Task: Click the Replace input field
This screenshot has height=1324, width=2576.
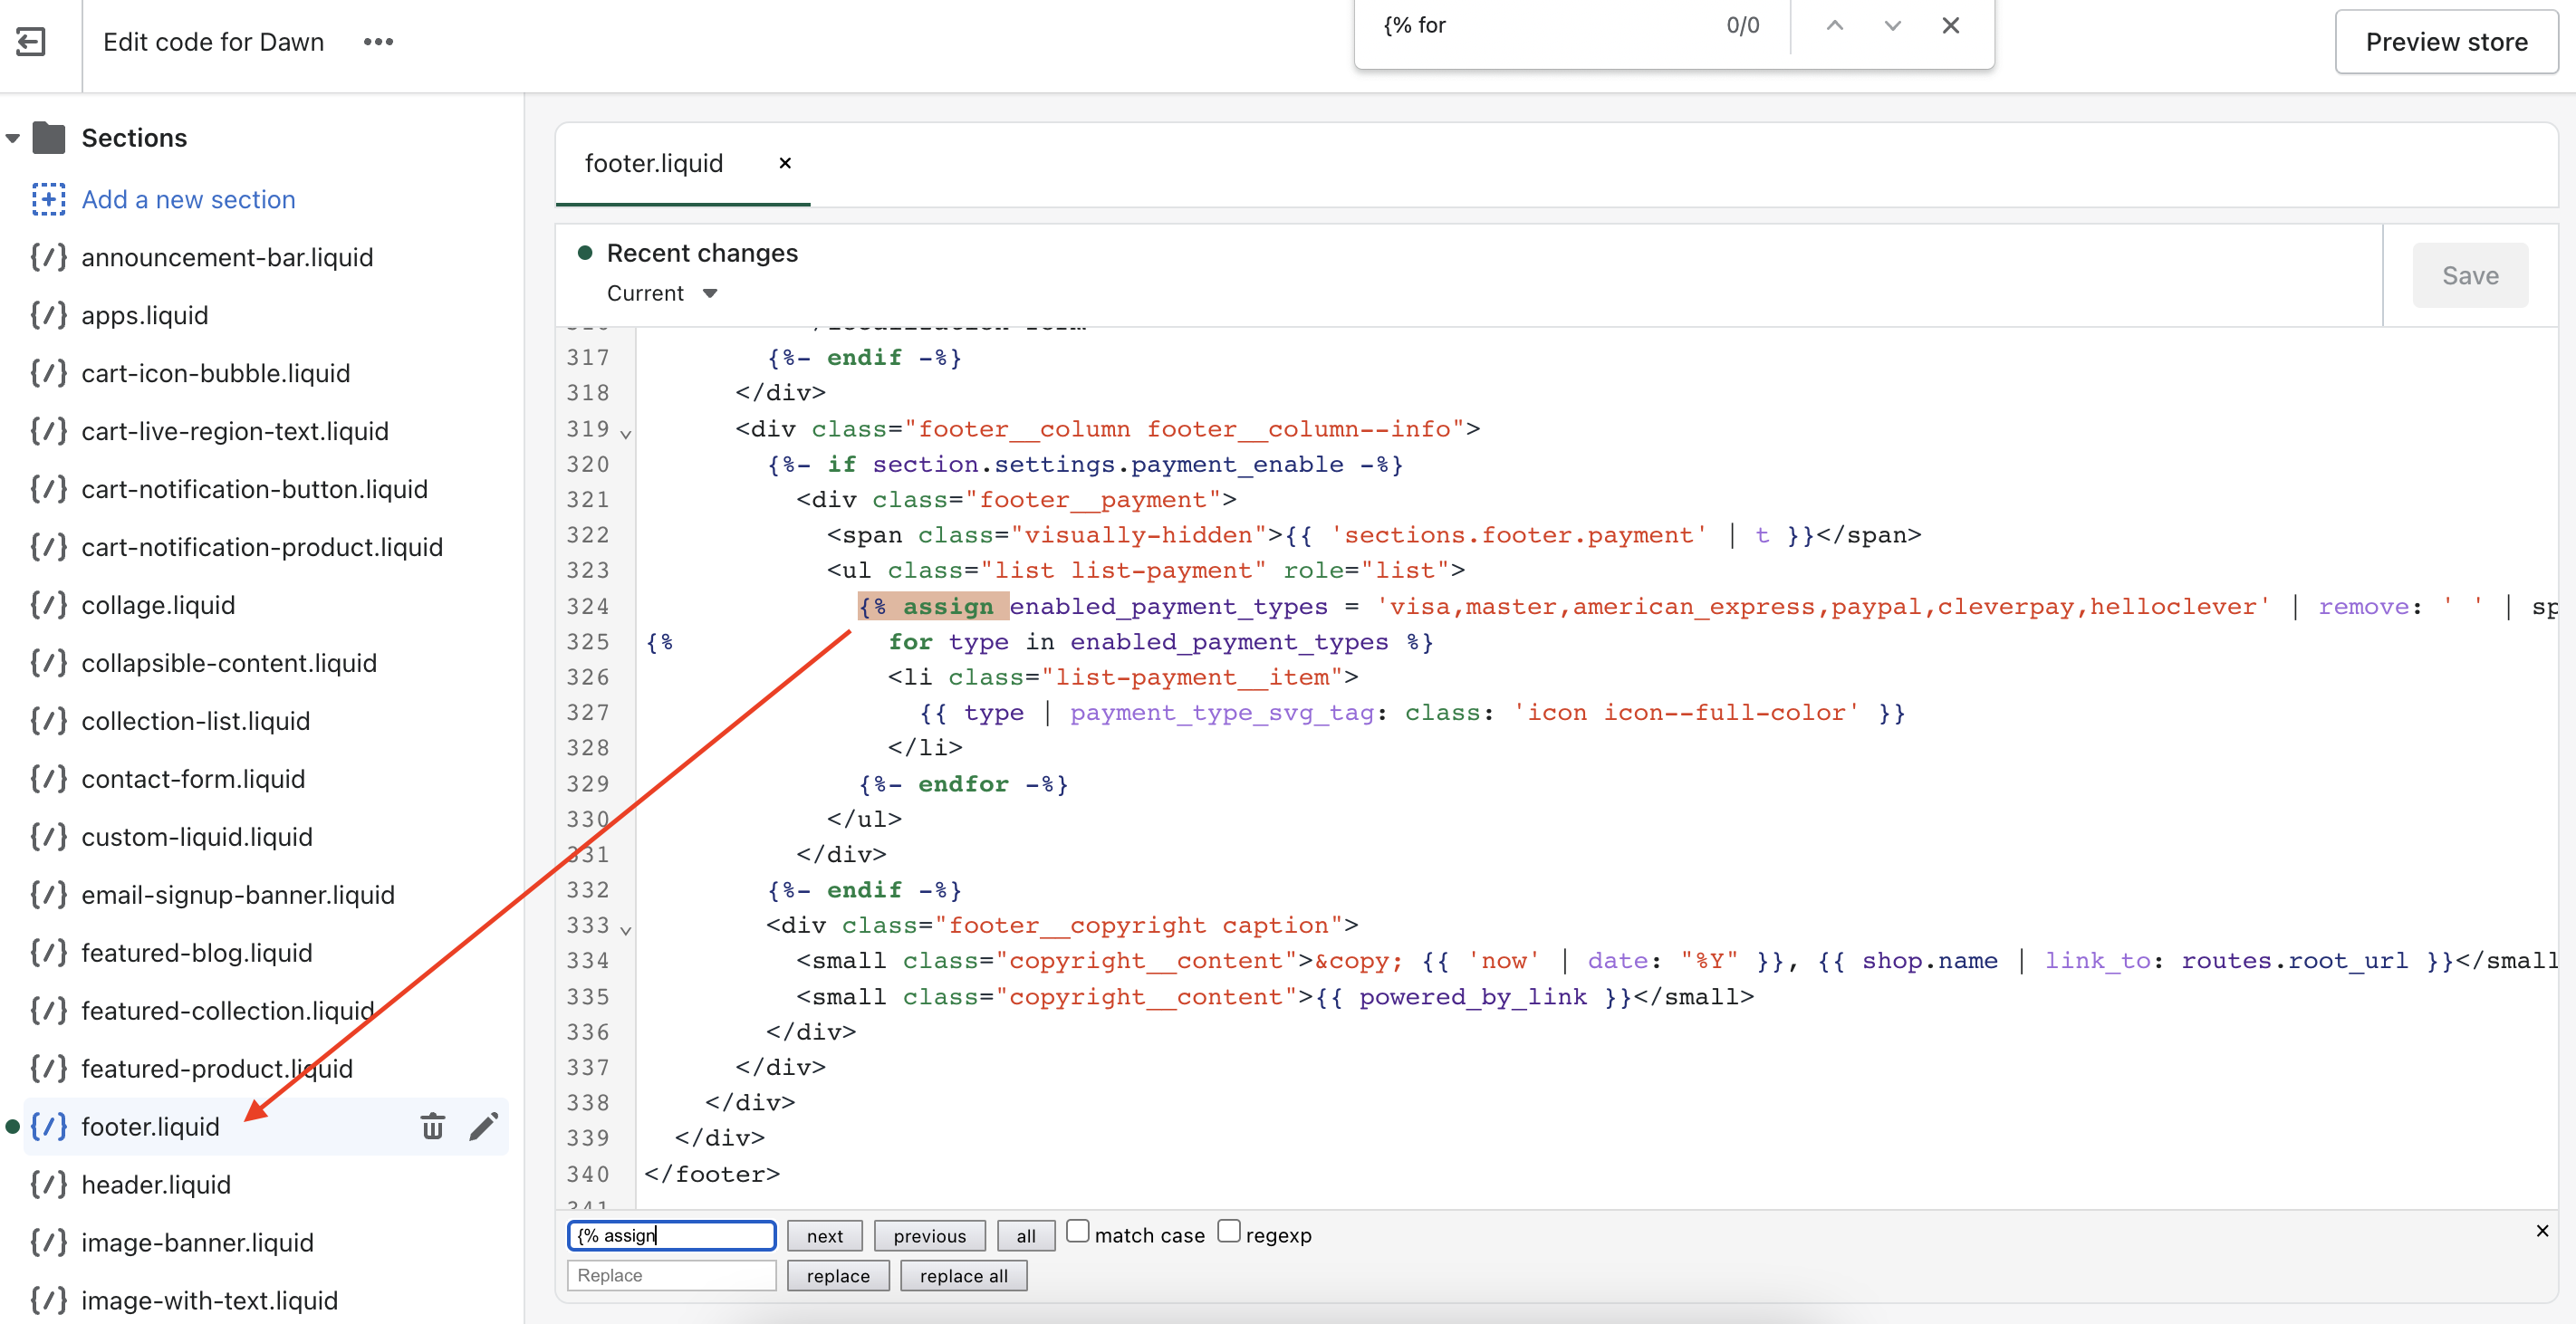Action: click(x=671, y=1275)
